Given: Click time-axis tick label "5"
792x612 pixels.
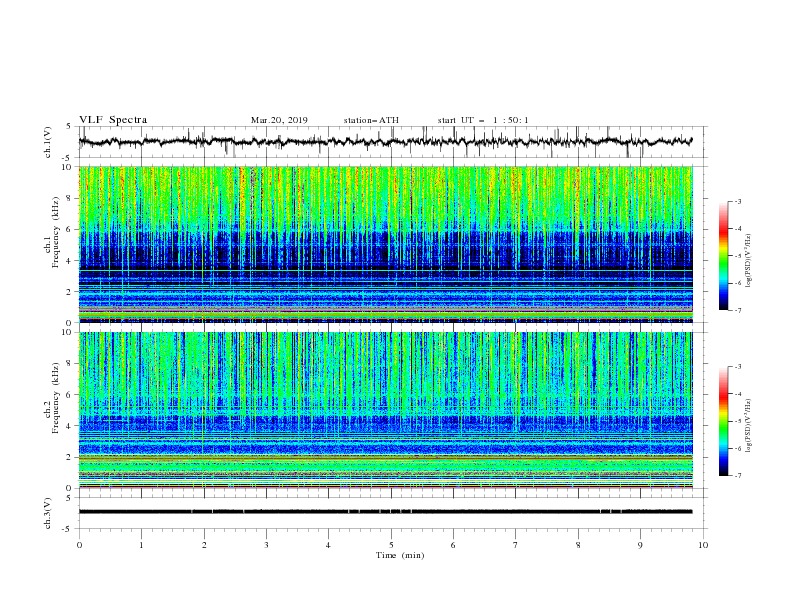Looking at the screenshot, I should pos(391,545).
